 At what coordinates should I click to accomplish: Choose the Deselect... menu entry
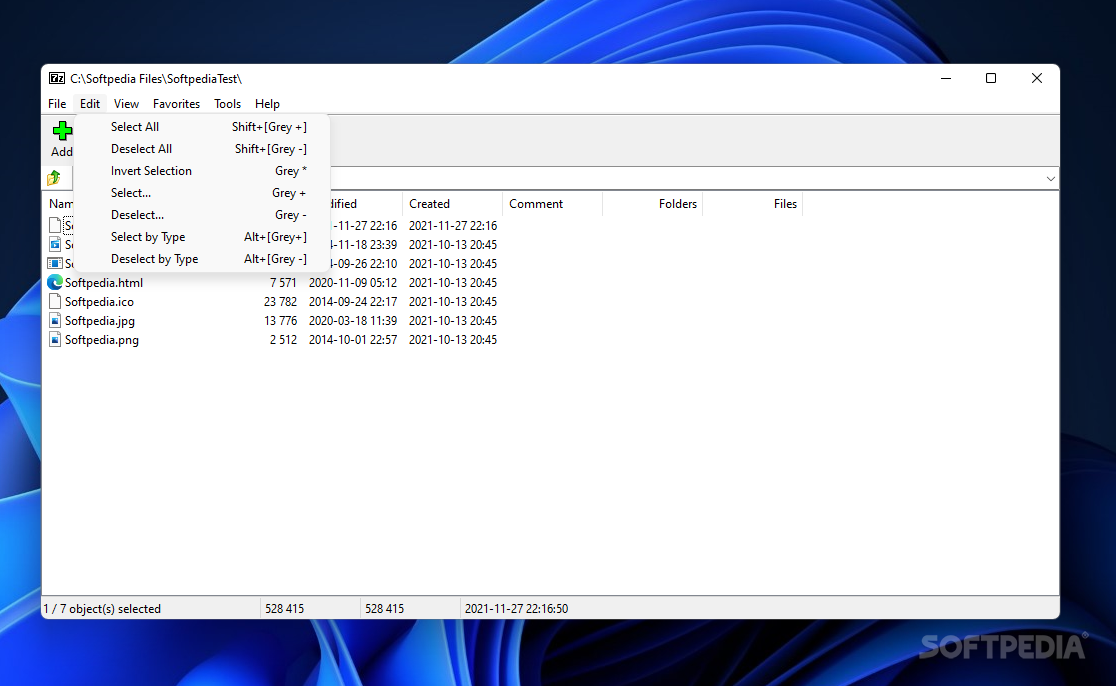click(x=202, y=215)
